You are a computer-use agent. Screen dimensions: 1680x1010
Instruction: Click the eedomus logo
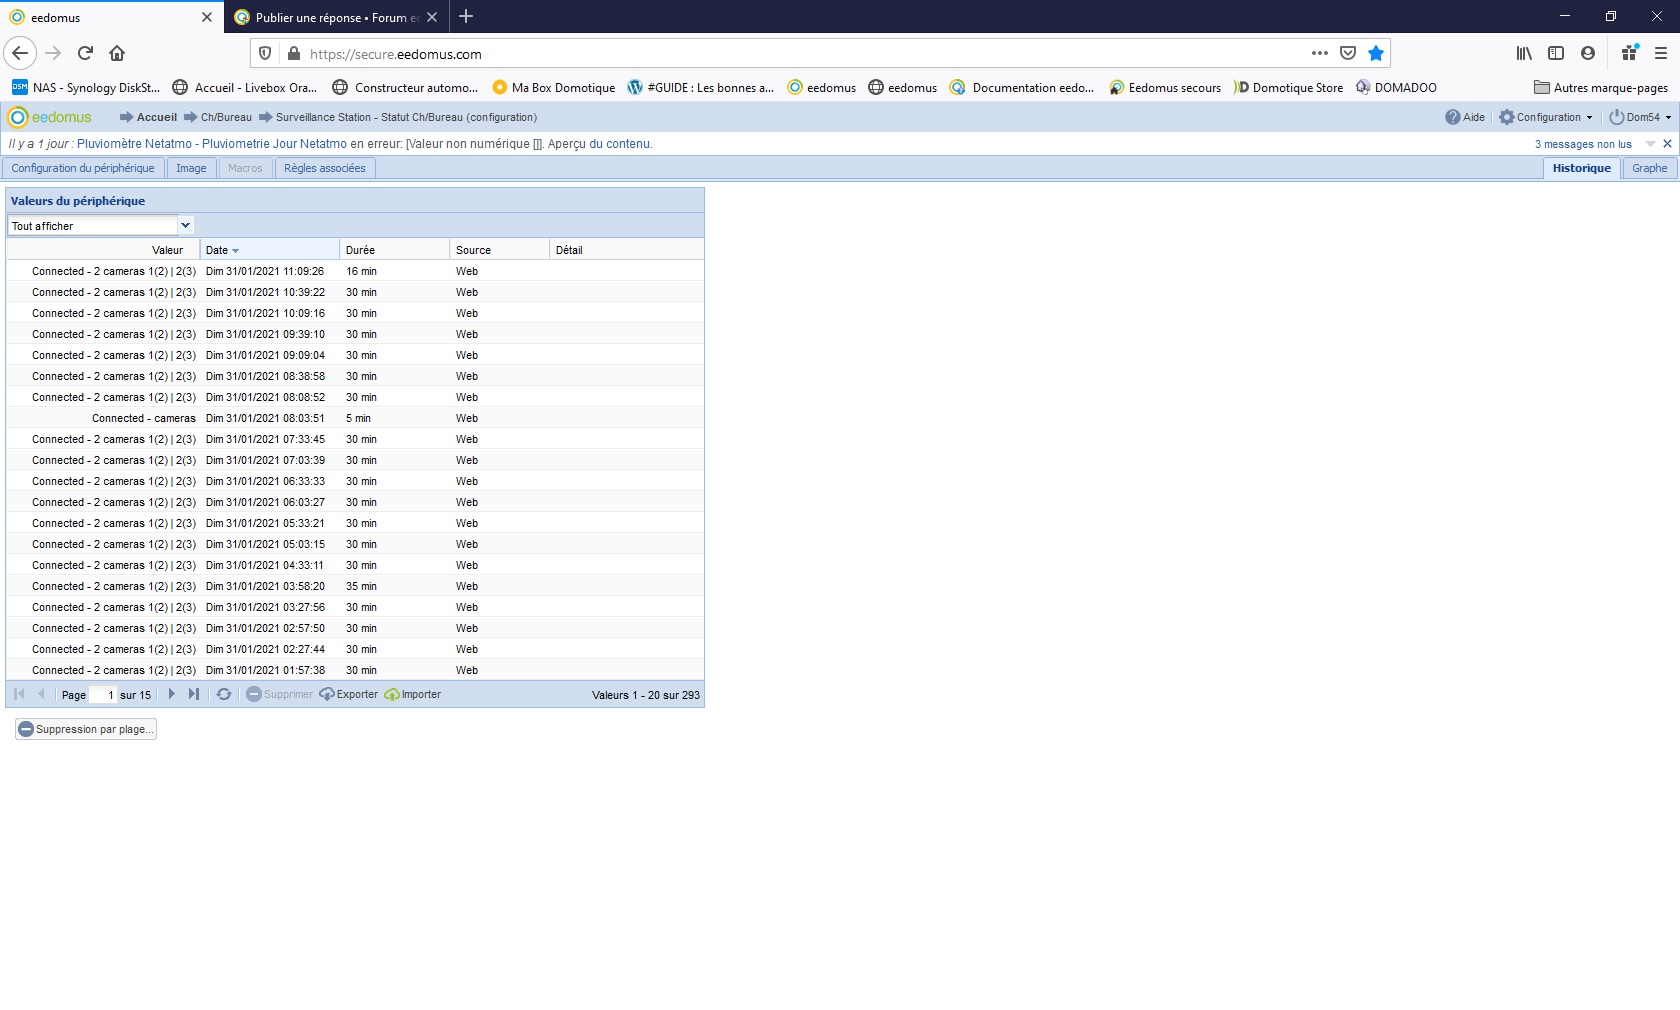[x=50, y=117]
